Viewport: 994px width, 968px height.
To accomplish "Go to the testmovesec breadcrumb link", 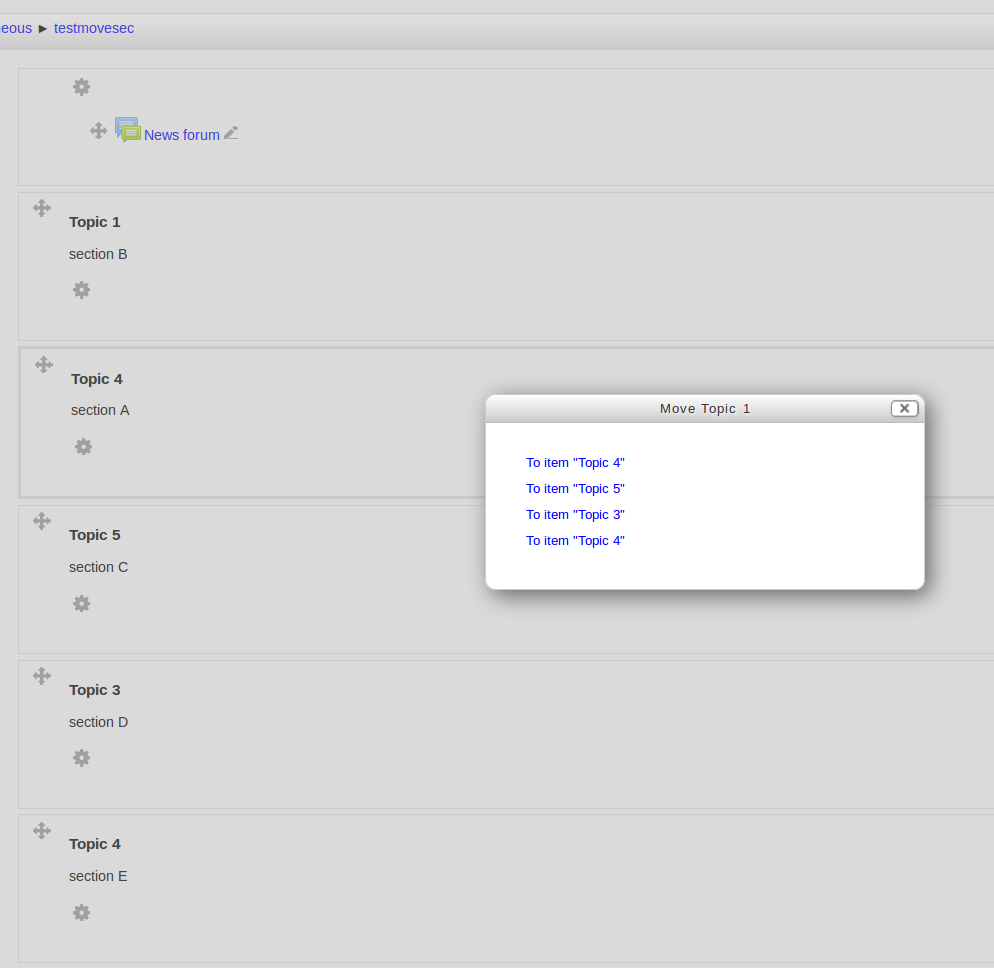I will tap(94, 29).
